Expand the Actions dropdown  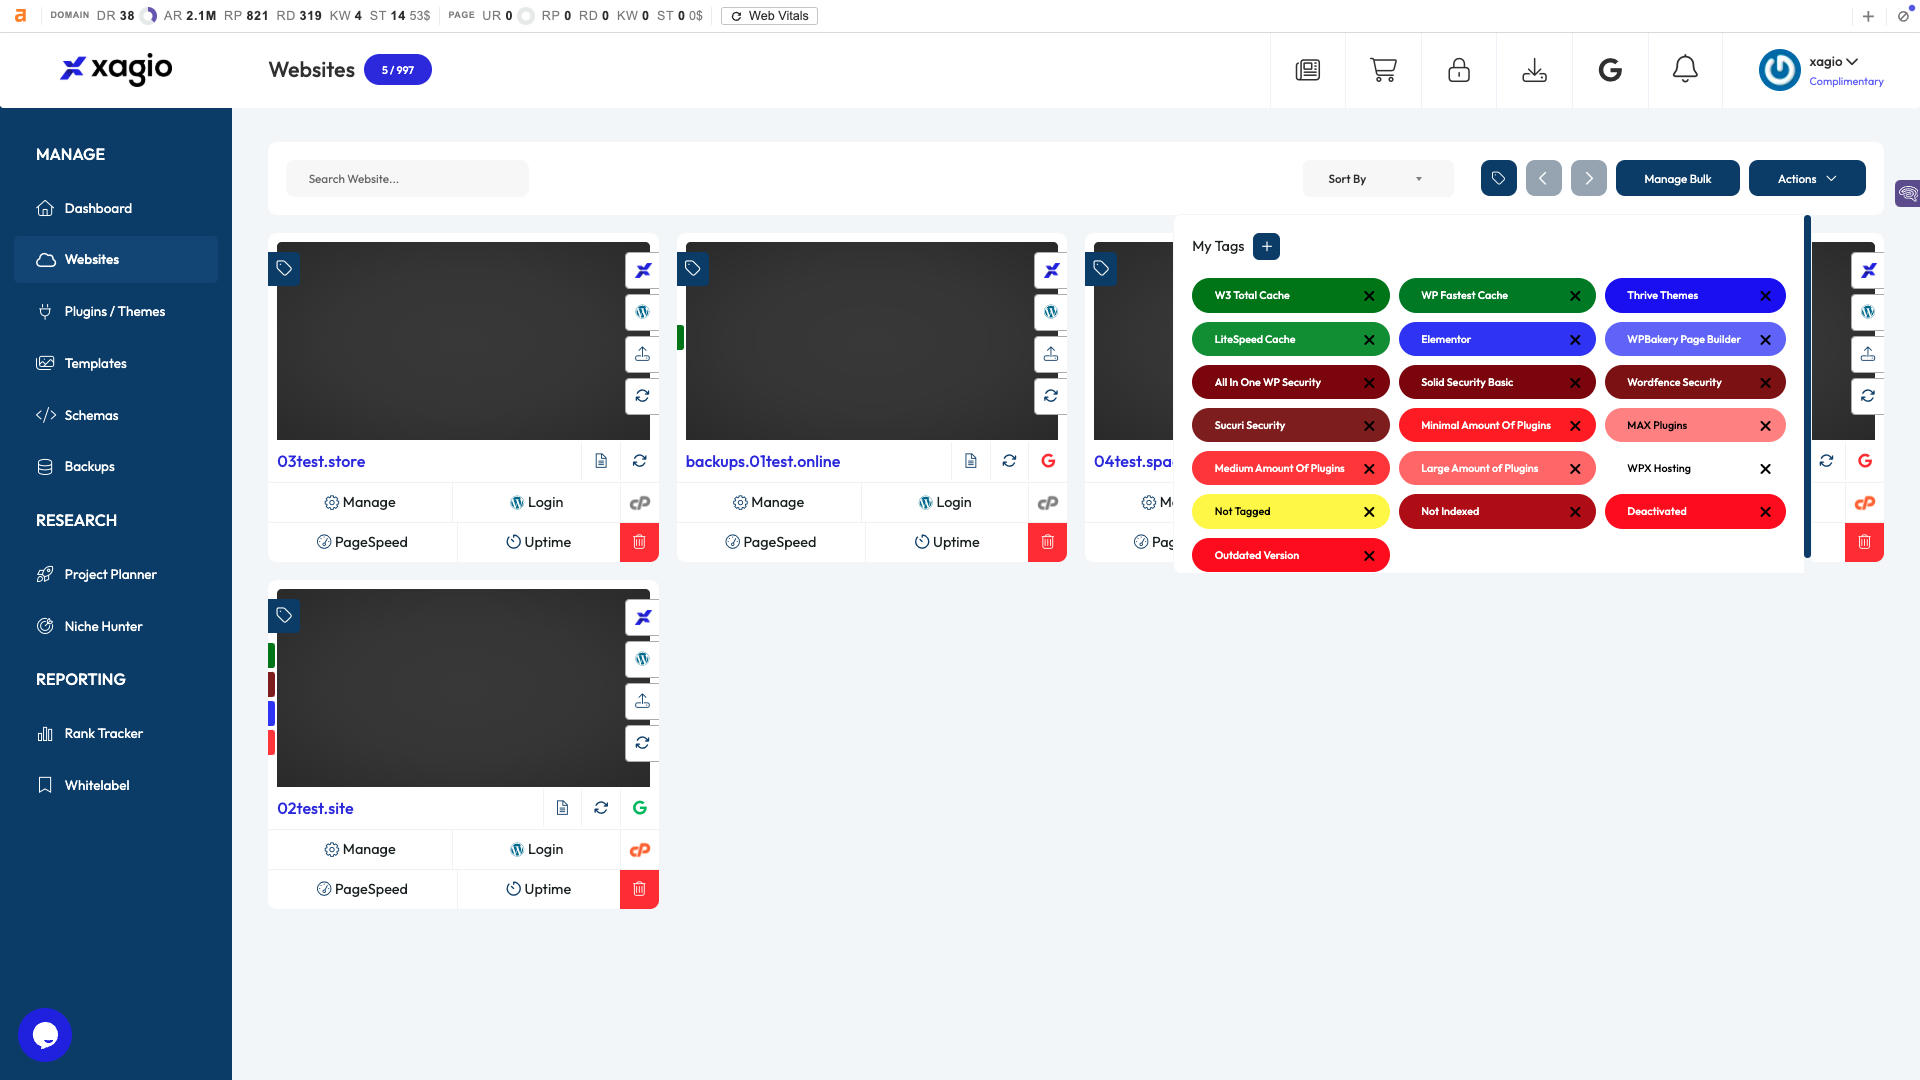coord(1807,178)
